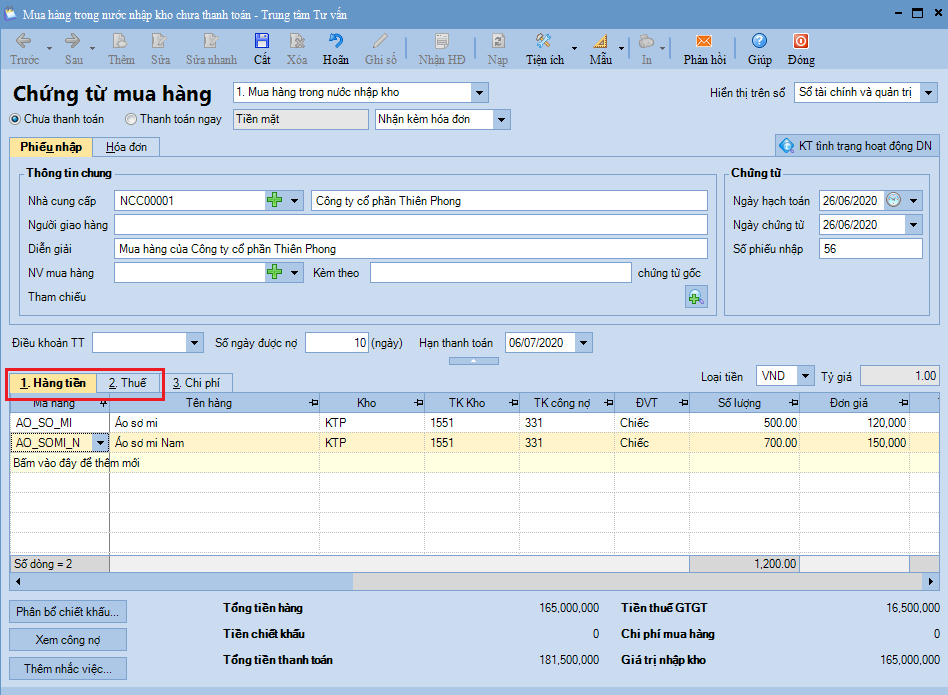Click the Xem công nợ button
This screenshot has height=695, width=948.
click(68, 640)
